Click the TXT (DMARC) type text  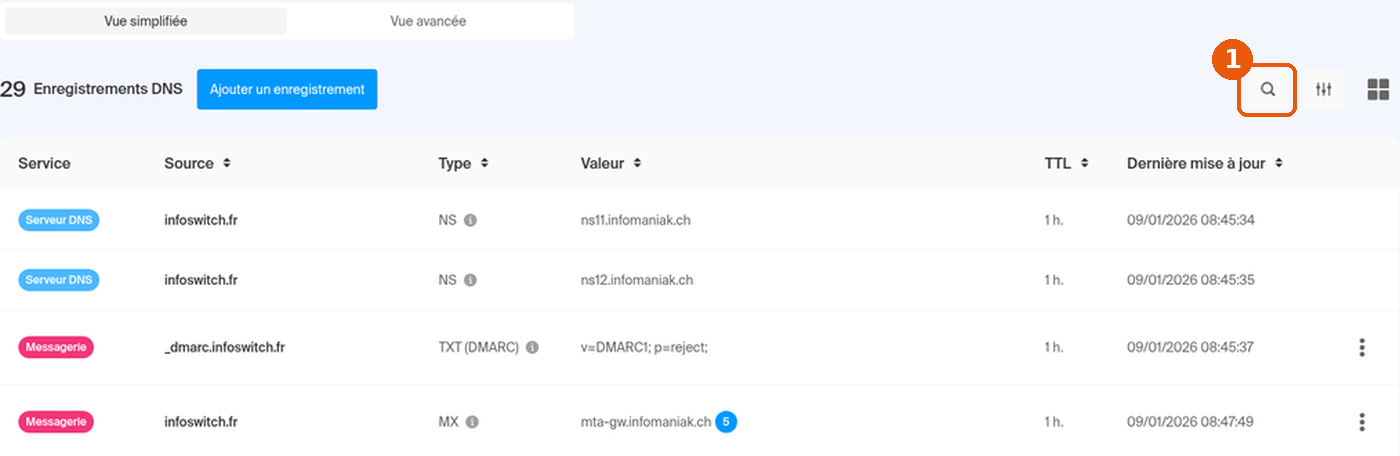pos(478,347)
